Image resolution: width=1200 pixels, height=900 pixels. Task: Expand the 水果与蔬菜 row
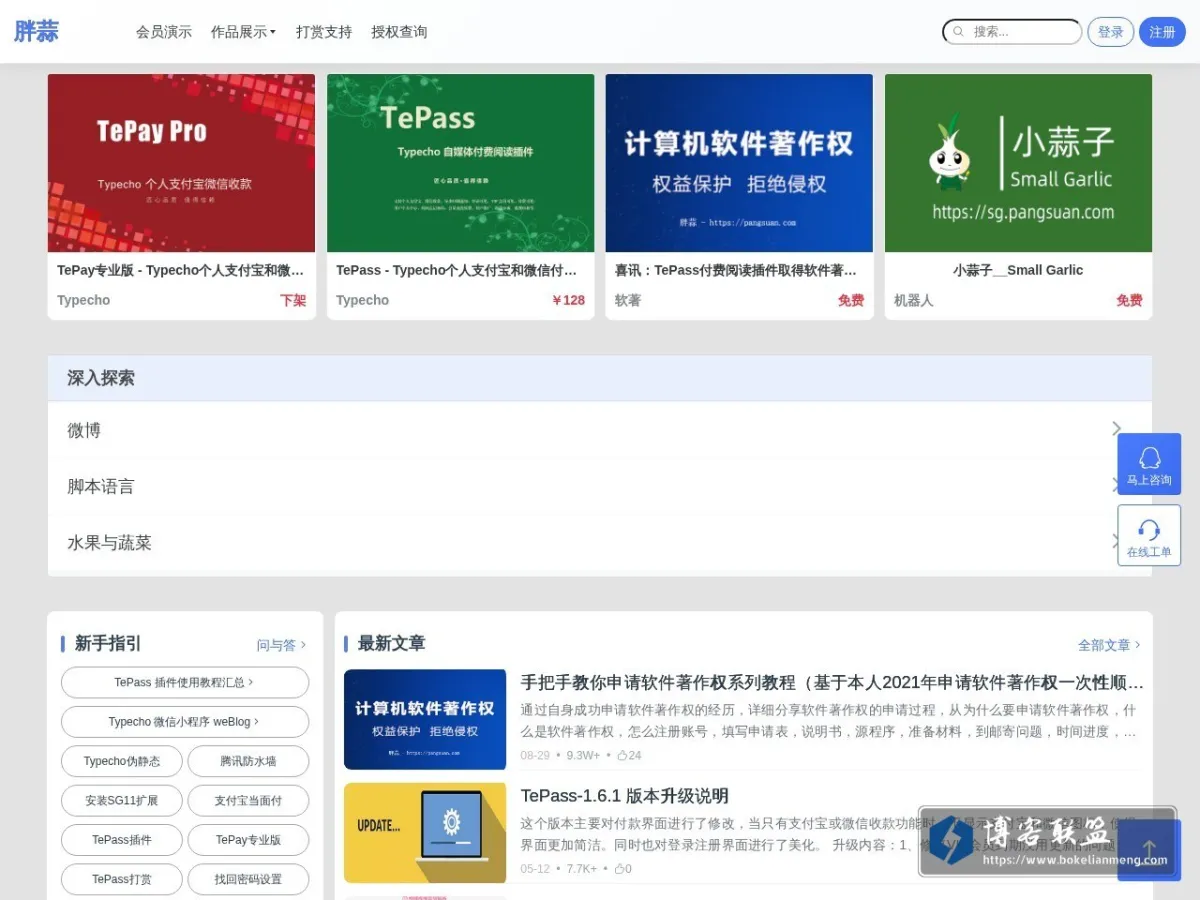click(x=600, y=543)
